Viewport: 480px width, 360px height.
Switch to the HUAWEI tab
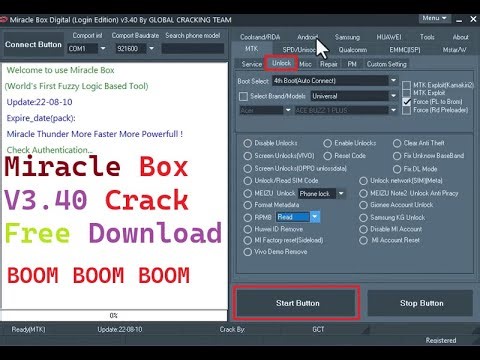pyautogui.click(x=389, y=37)
